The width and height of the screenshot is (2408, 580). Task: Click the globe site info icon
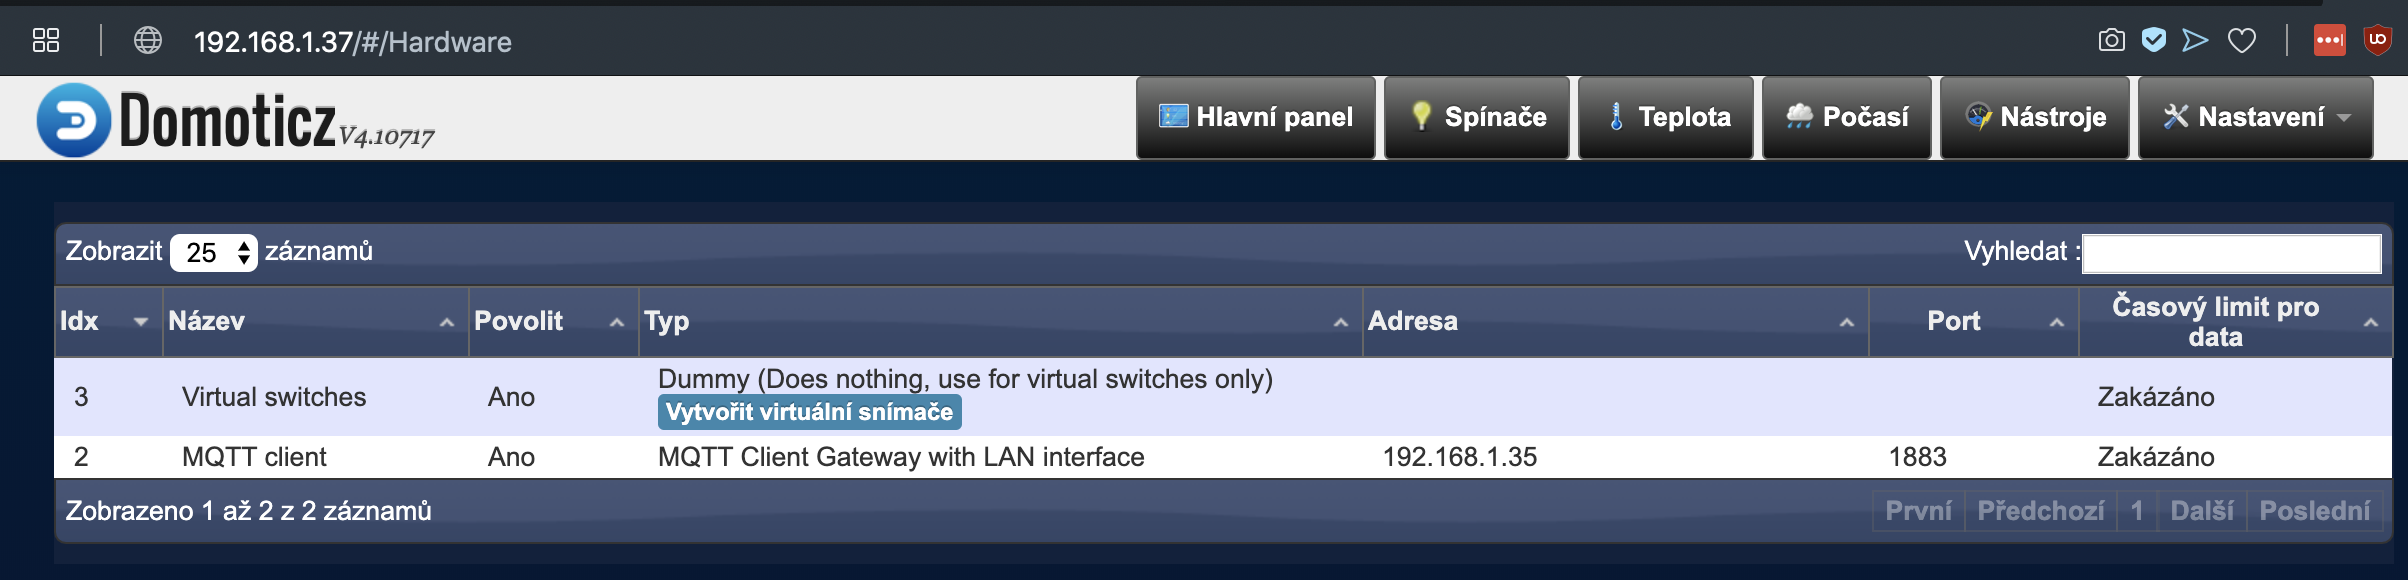[148, 41]
